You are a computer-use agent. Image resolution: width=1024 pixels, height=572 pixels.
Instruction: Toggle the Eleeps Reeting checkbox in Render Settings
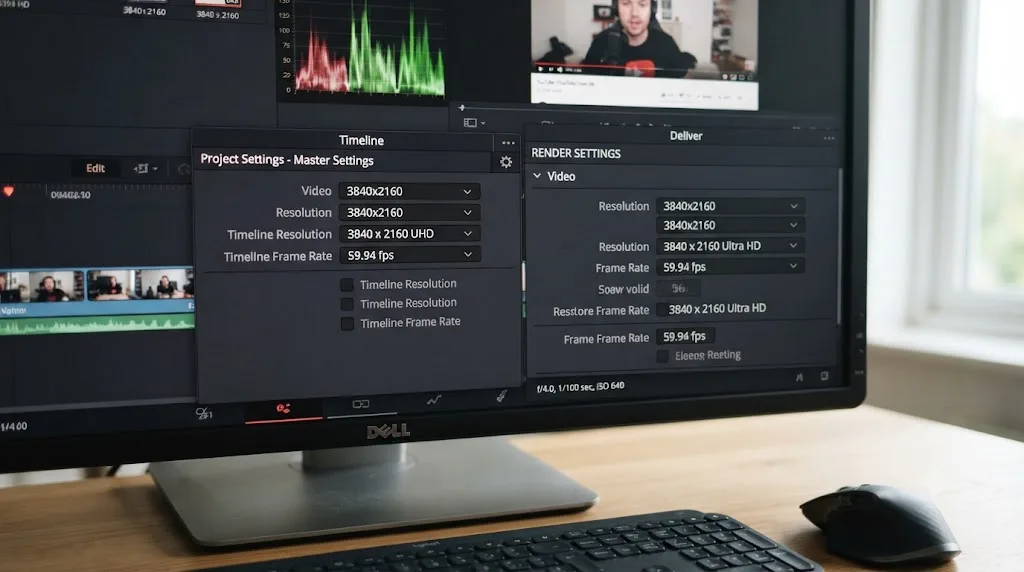click(x=662, y=356)
